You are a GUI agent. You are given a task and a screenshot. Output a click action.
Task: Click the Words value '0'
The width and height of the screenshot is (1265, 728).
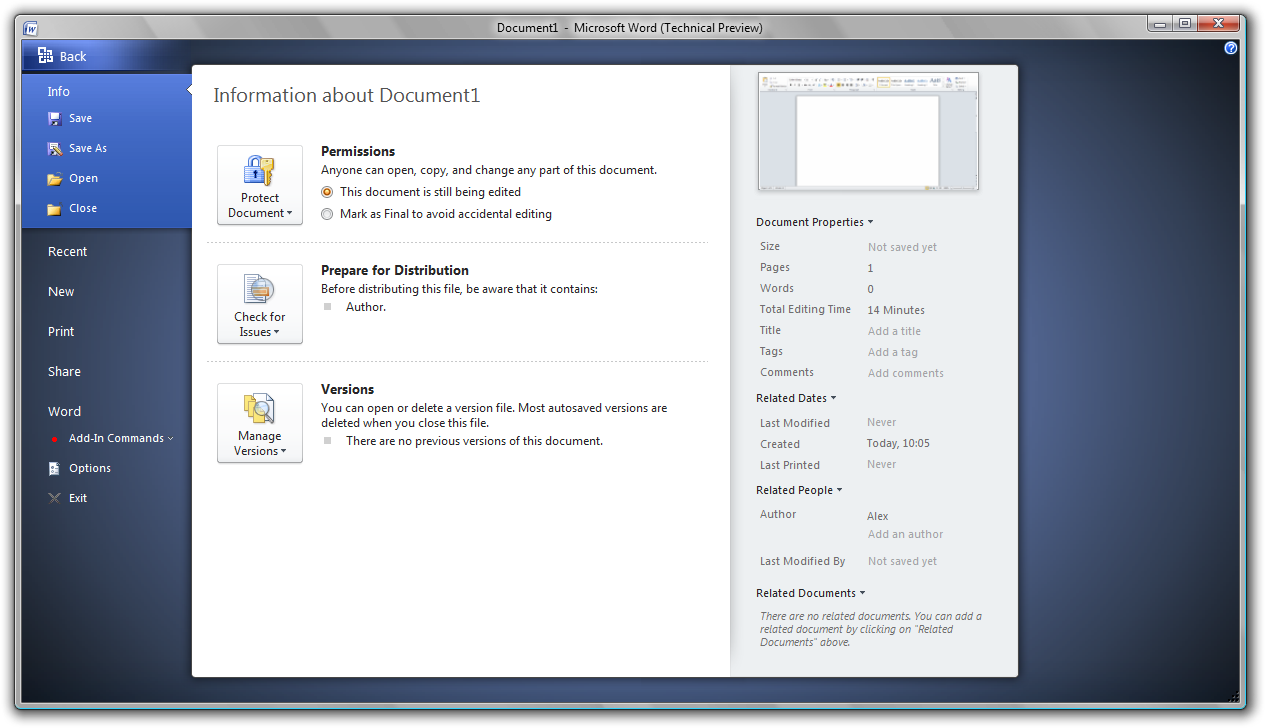click(870, 289)
